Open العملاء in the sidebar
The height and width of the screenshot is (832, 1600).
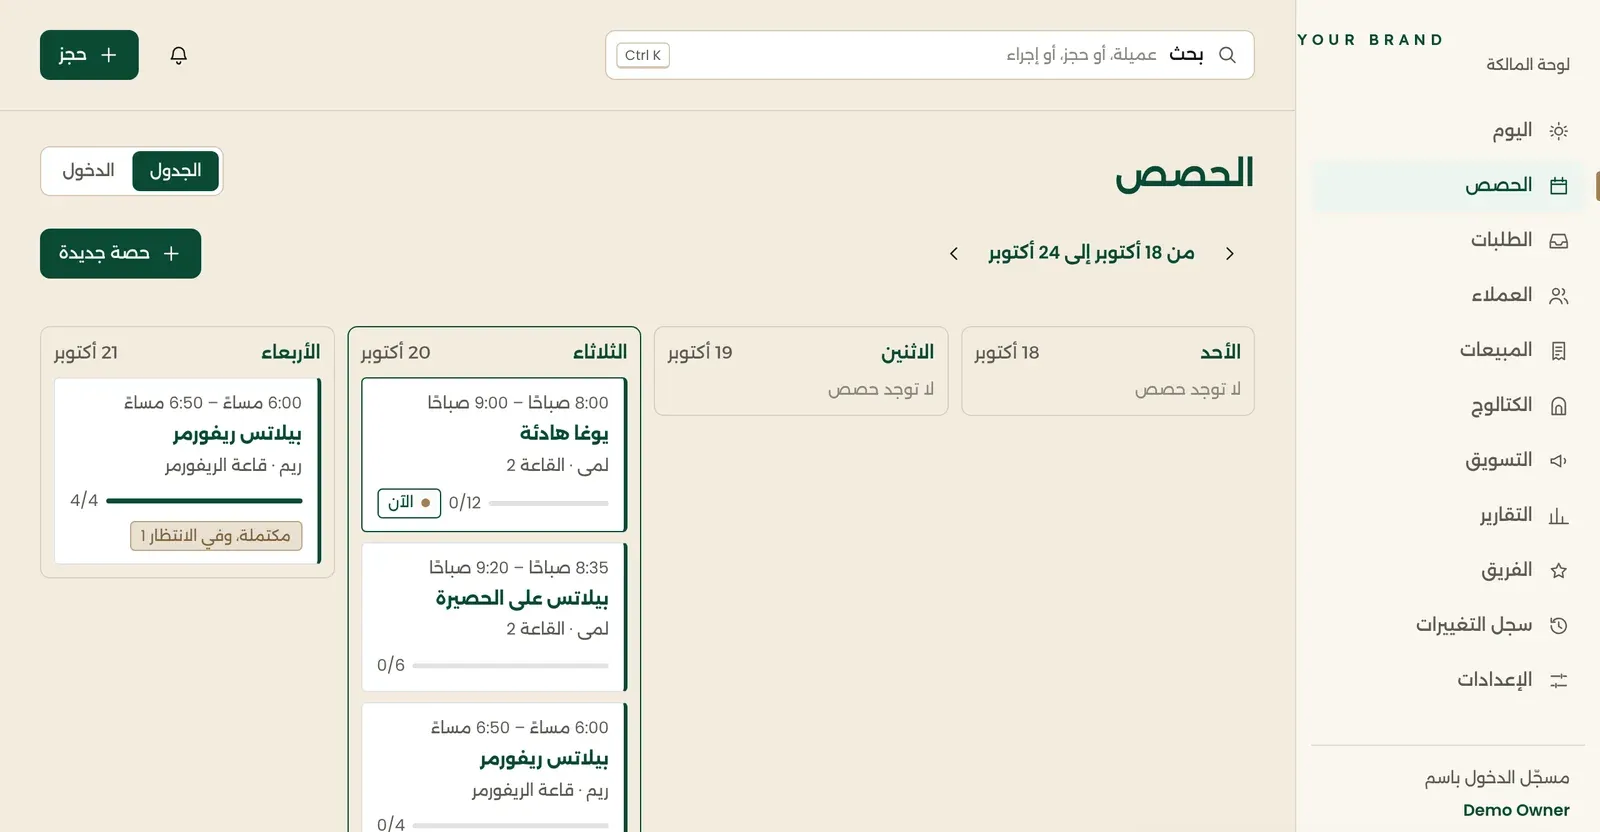[x=1448, y=296]
